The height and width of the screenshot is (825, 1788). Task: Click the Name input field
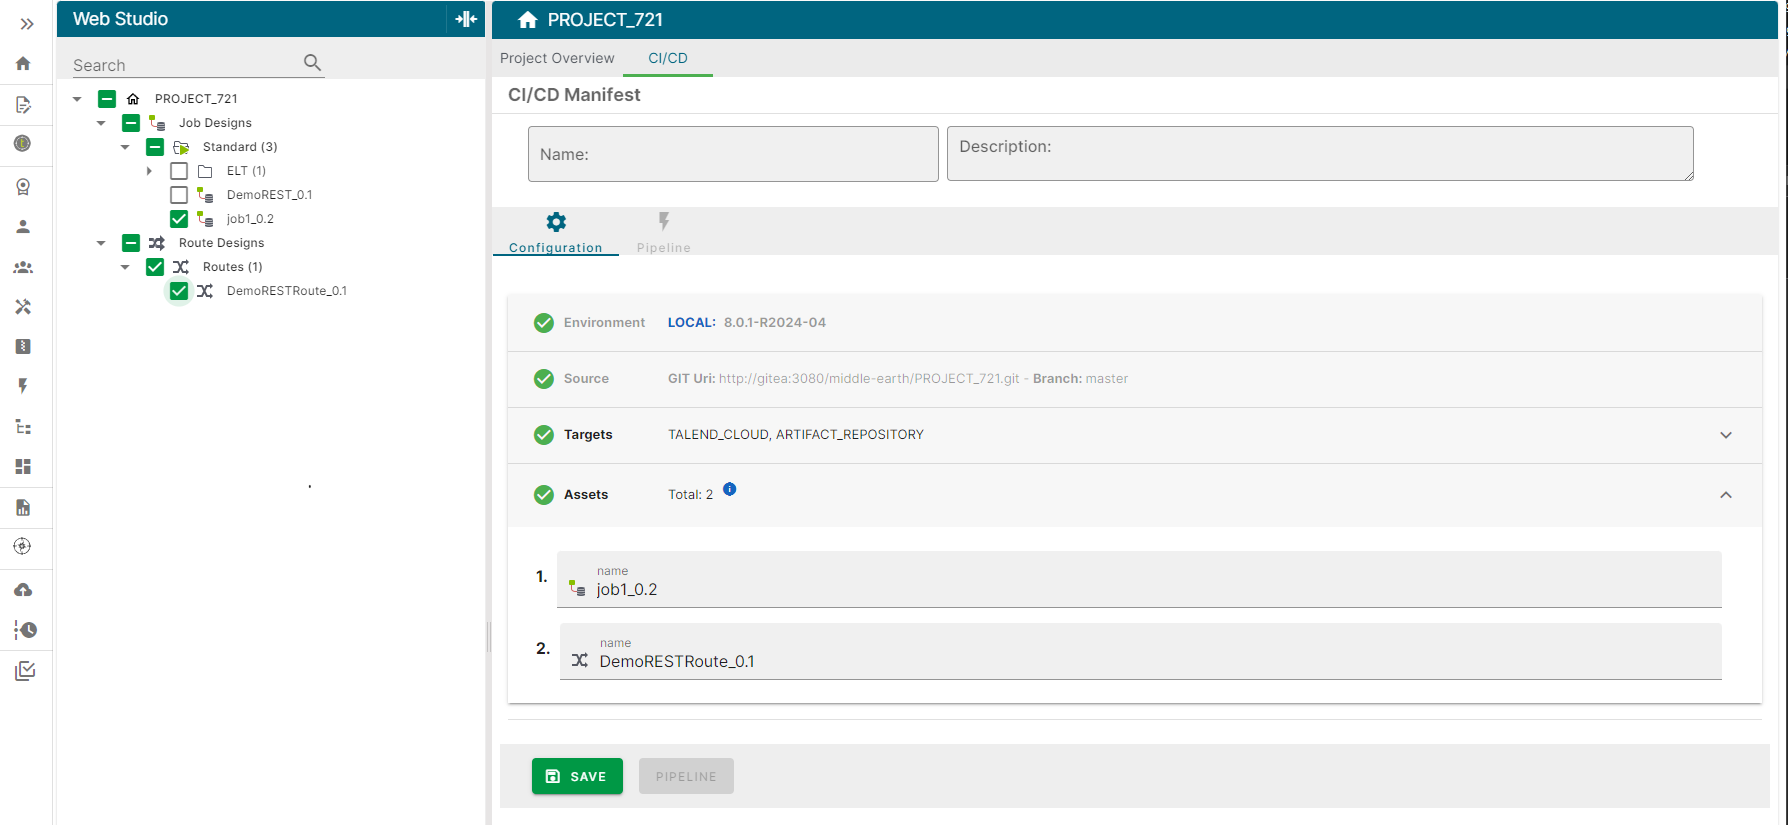733,154
